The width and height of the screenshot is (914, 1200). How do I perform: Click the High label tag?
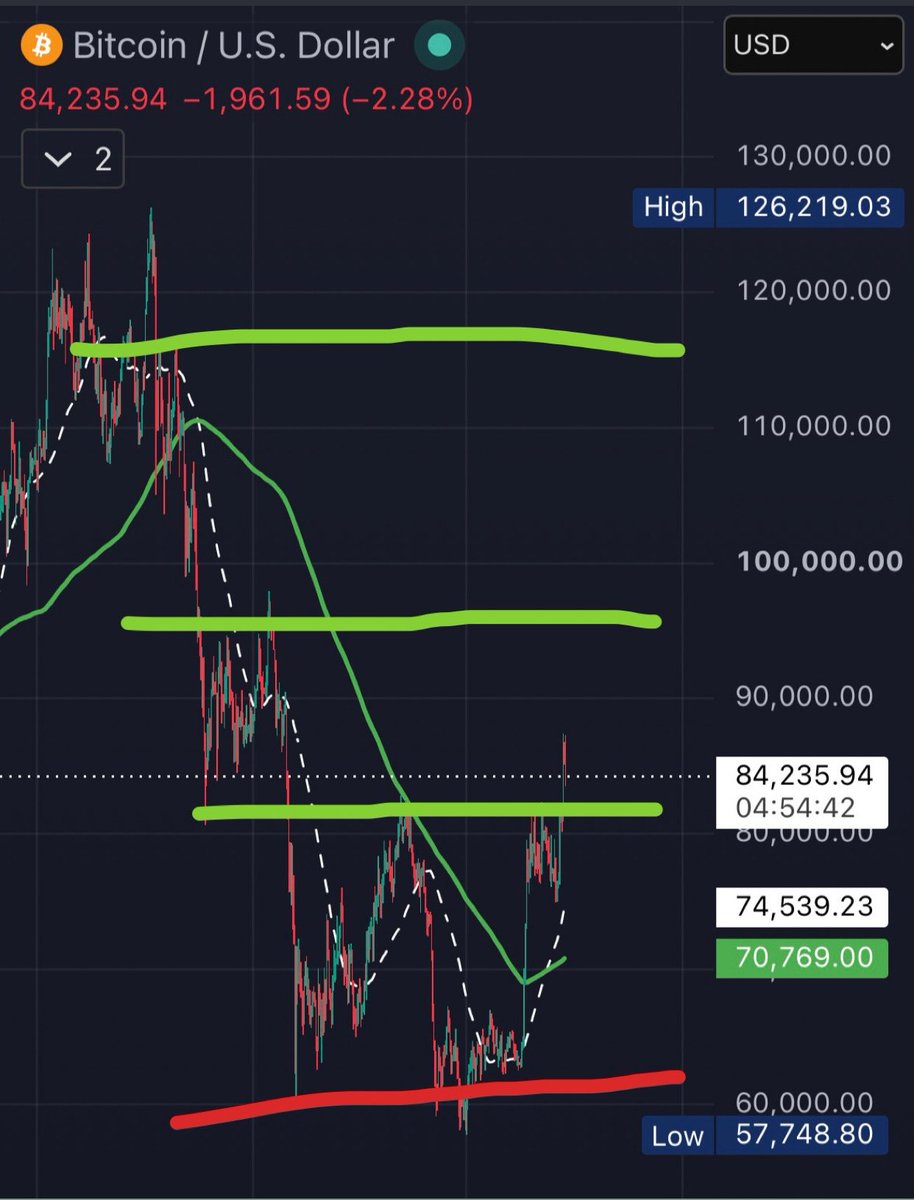[x=673, y=207]
